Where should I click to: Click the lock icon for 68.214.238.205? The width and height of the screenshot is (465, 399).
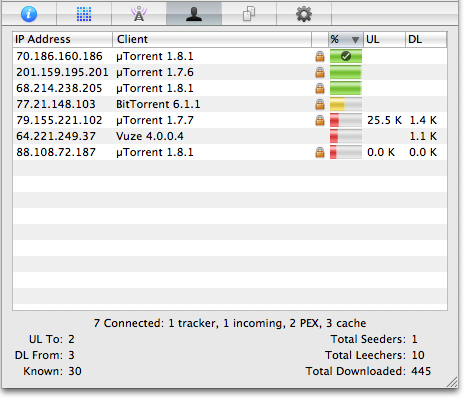320,88
